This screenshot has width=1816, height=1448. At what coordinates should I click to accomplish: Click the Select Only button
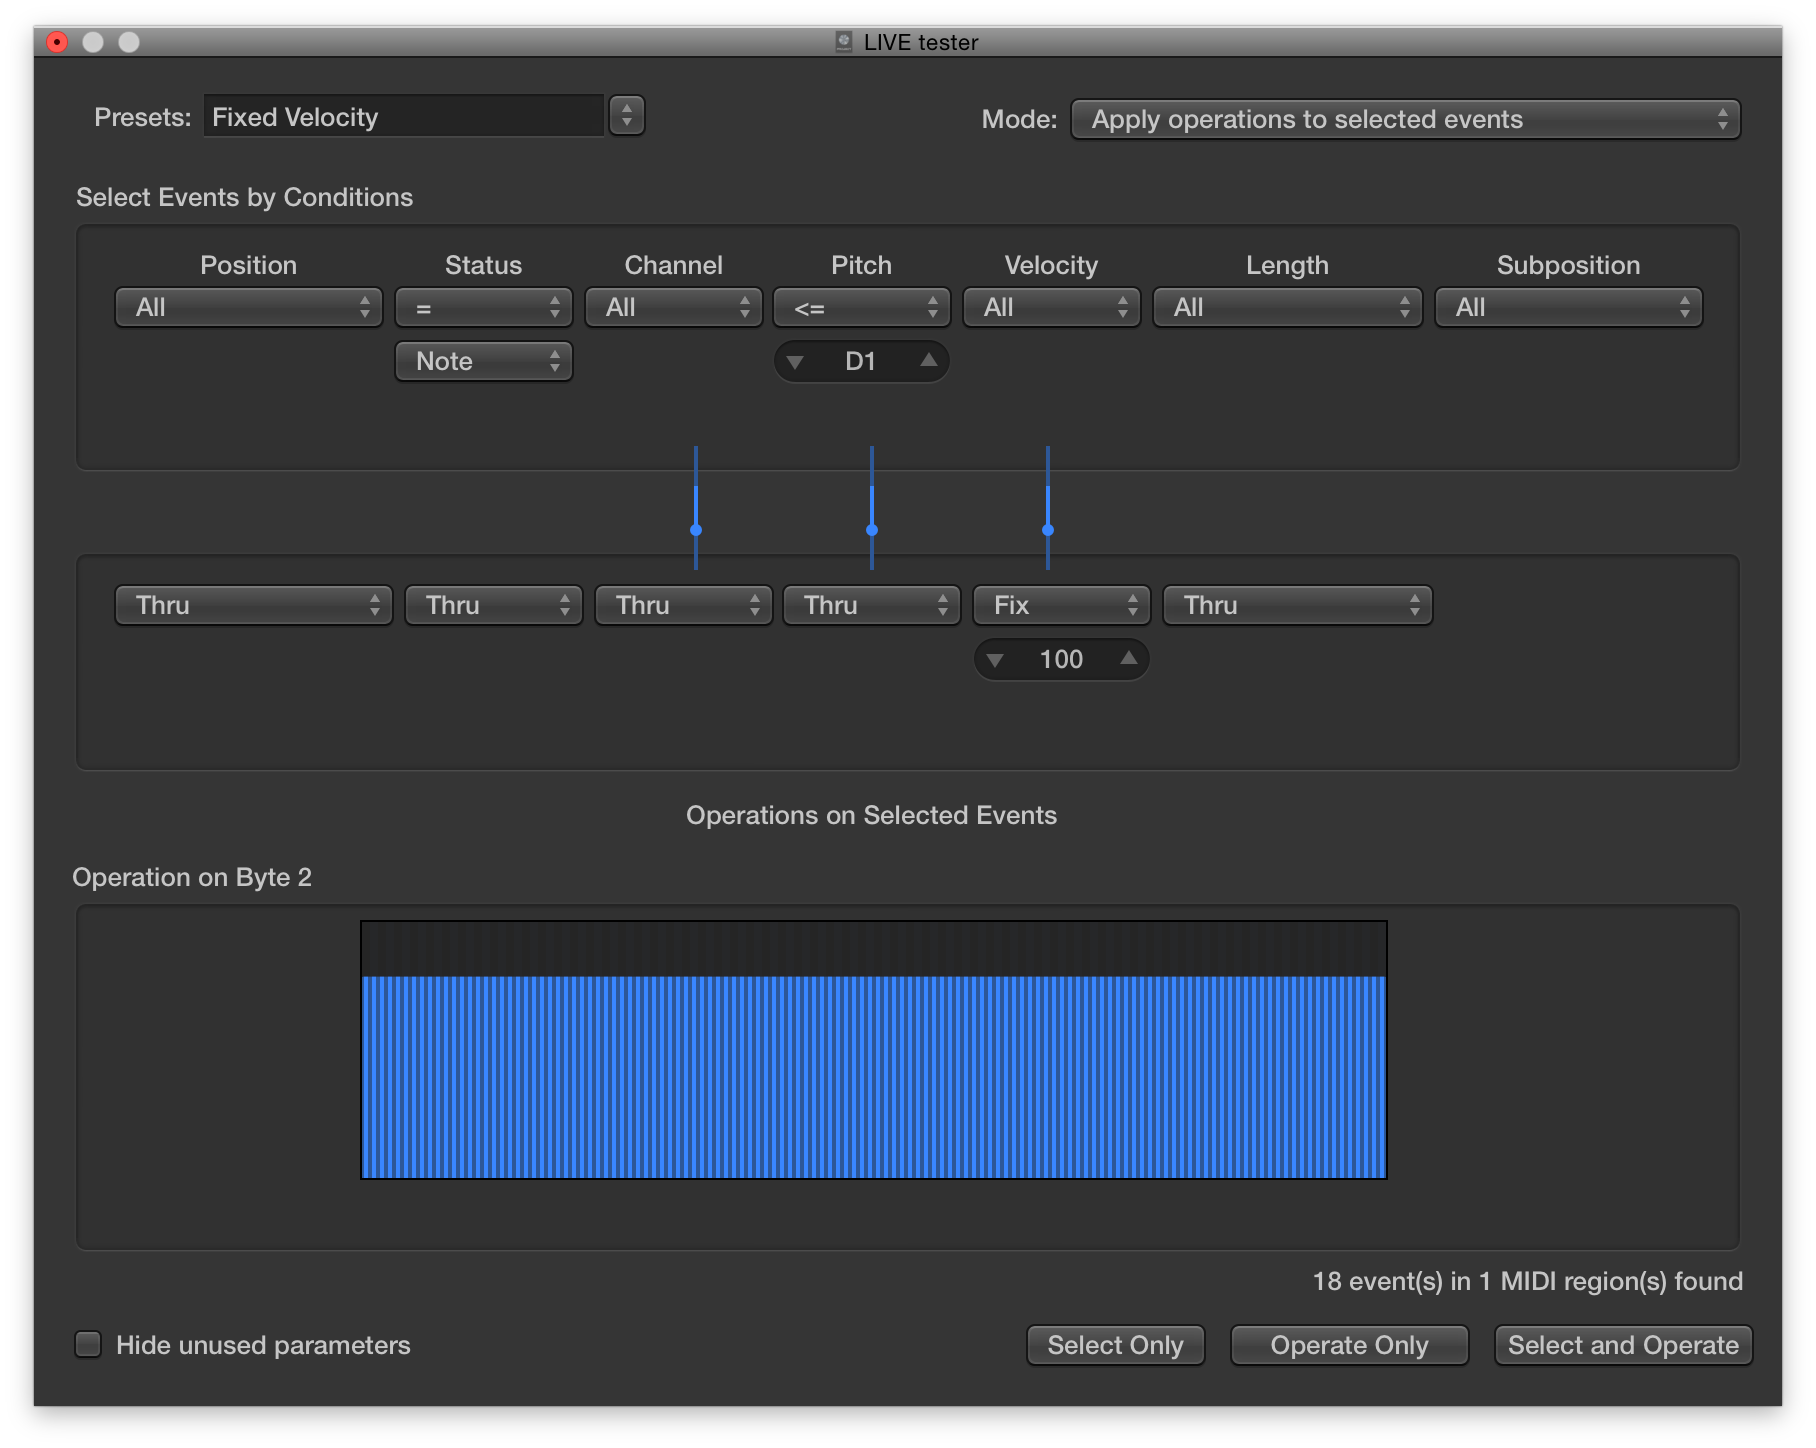coord(1114,1345)
